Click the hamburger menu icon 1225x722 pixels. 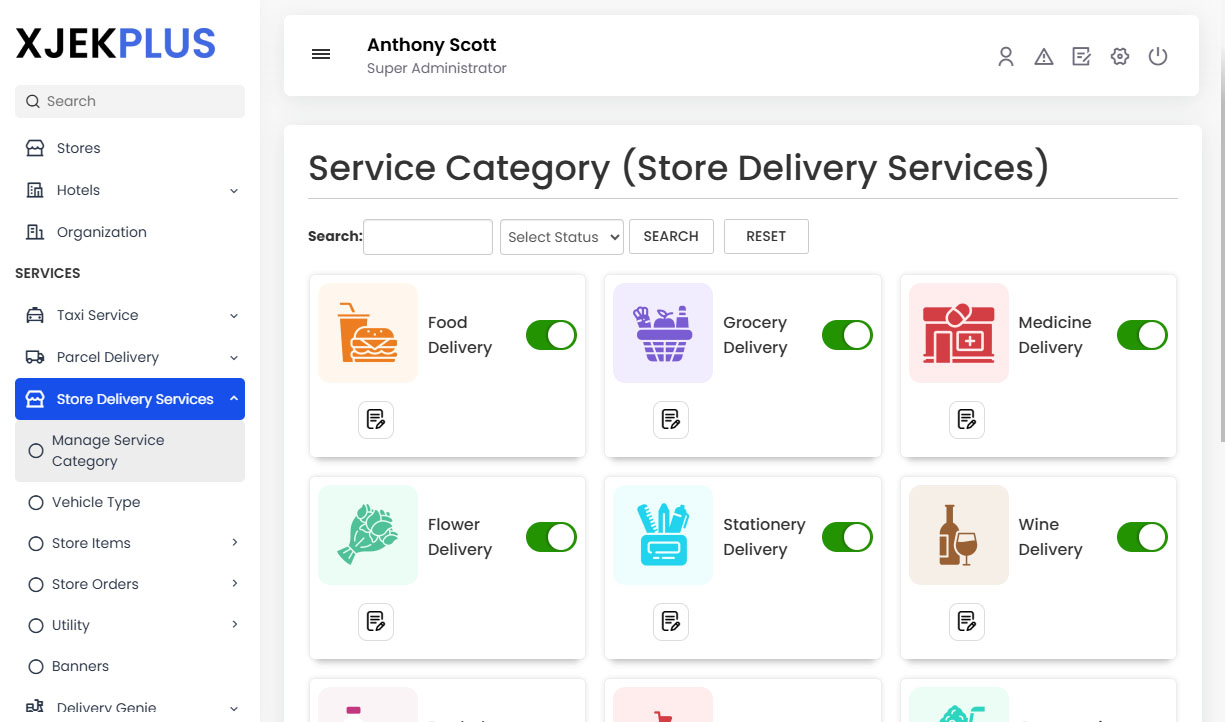coord(320,54)
